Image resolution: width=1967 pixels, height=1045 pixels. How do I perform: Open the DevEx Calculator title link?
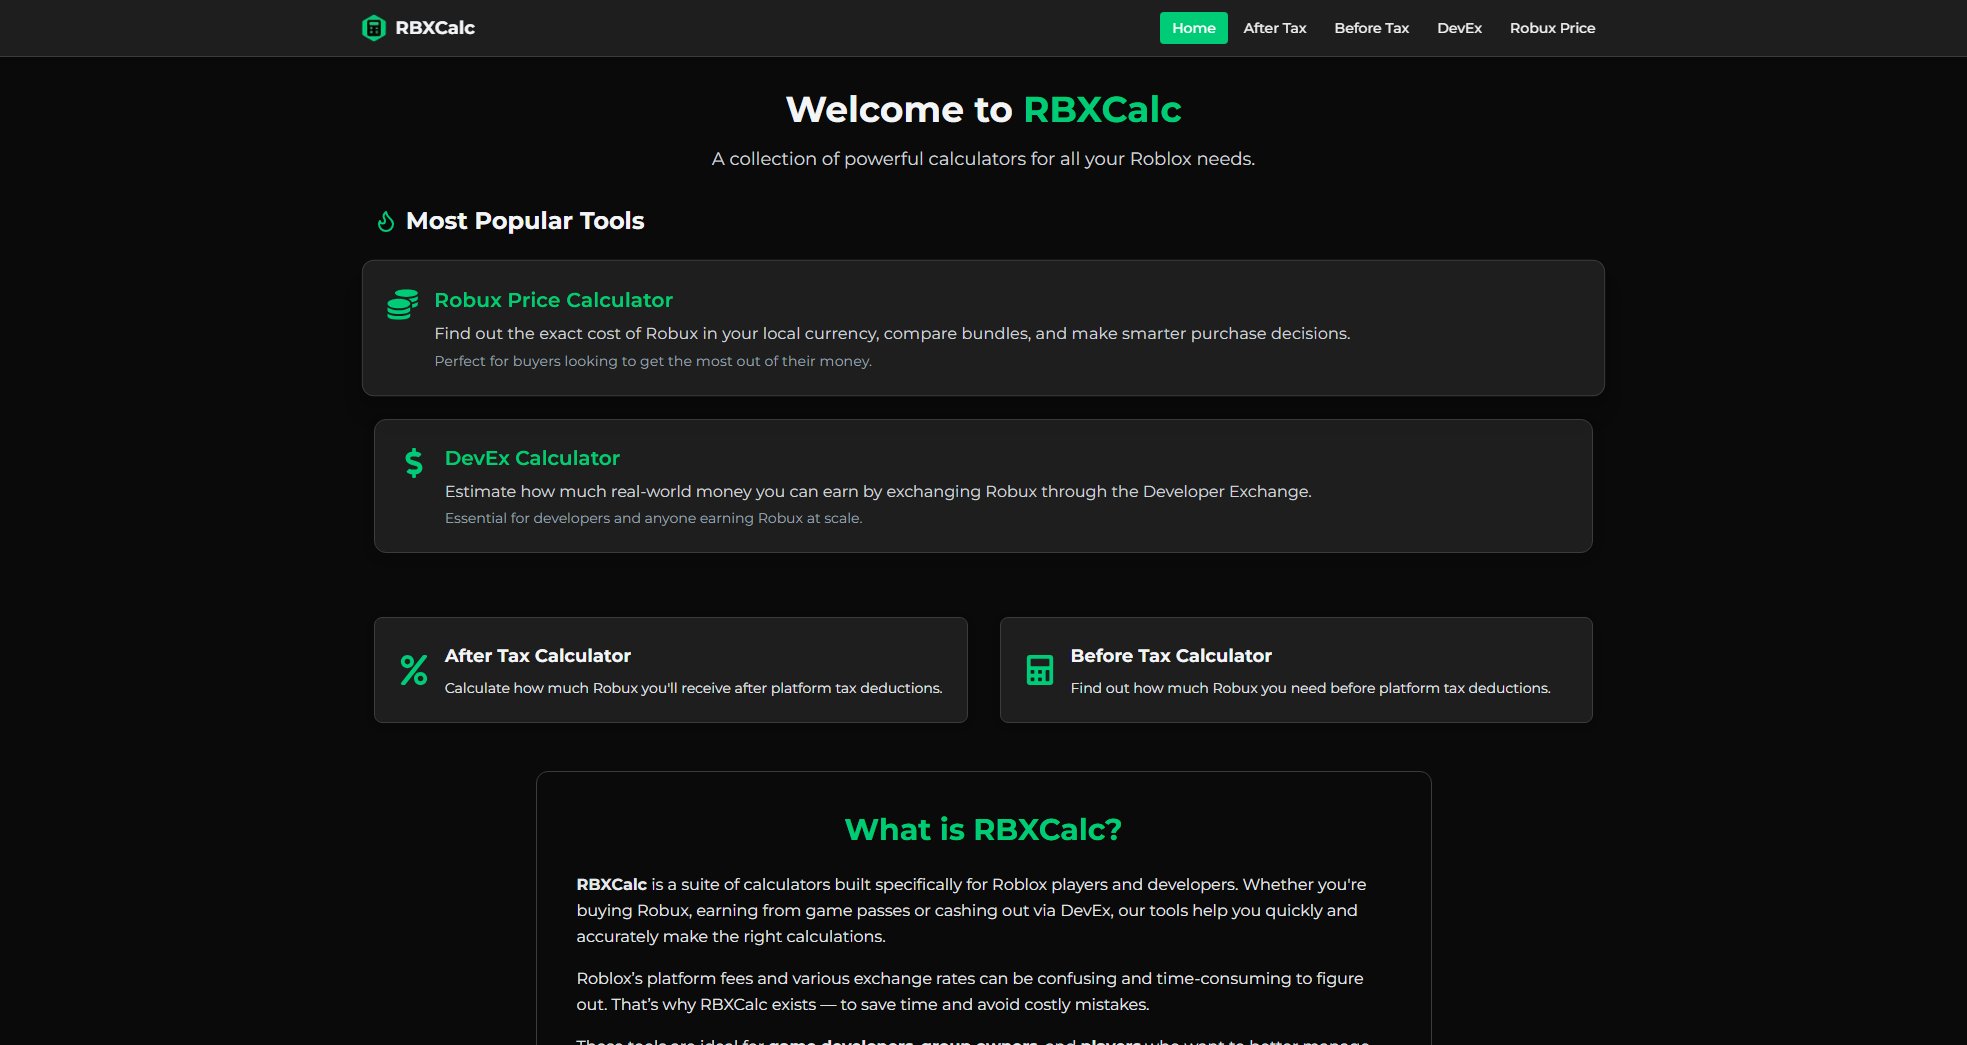tap(532, 458)
